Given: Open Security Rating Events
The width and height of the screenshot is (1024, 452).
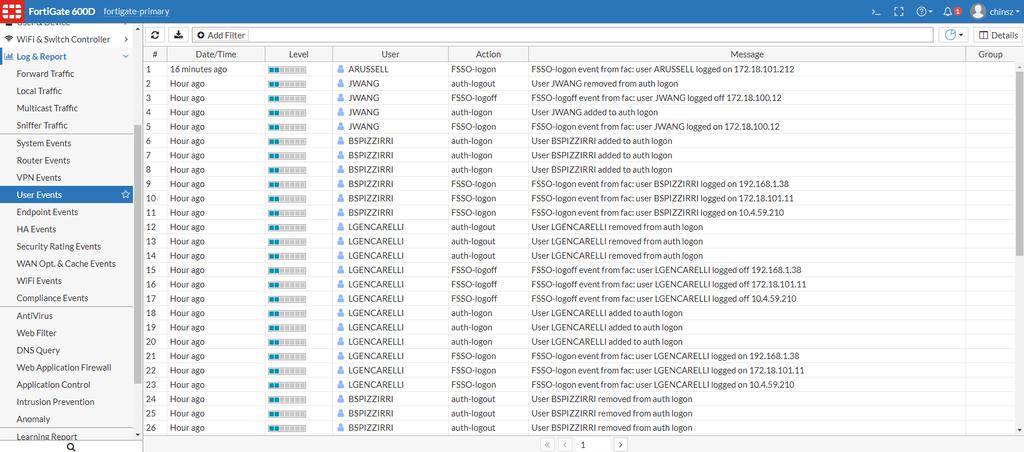Looking at the screenshot, I should tap(59, 246).
